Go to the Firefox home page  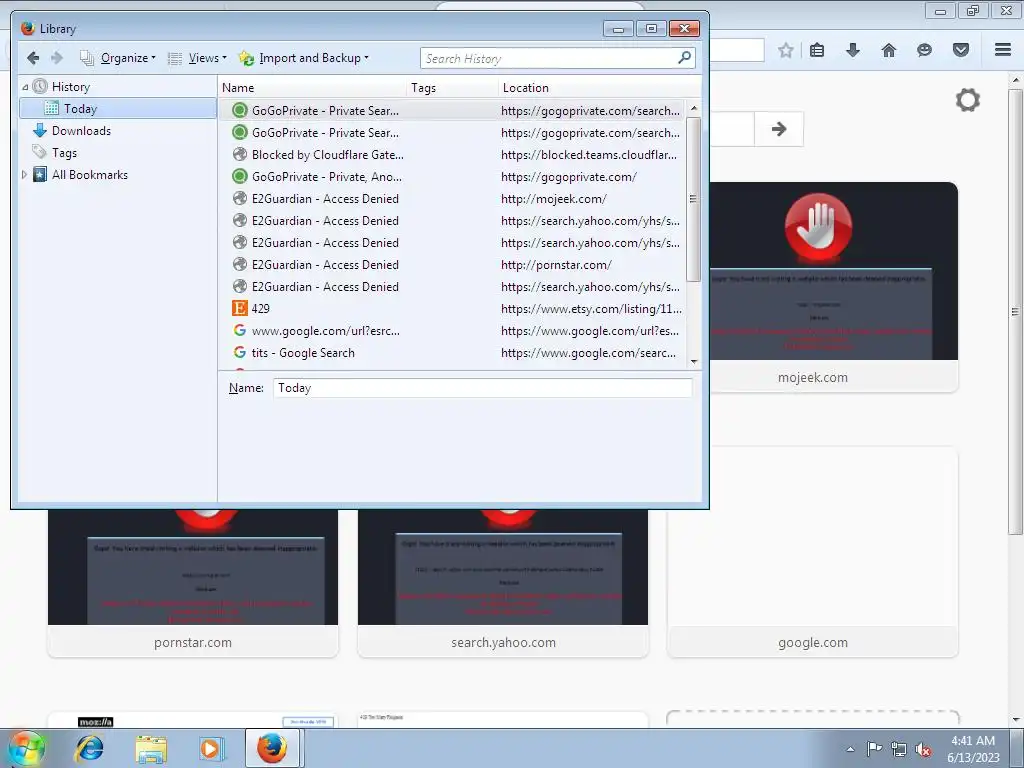889,50
